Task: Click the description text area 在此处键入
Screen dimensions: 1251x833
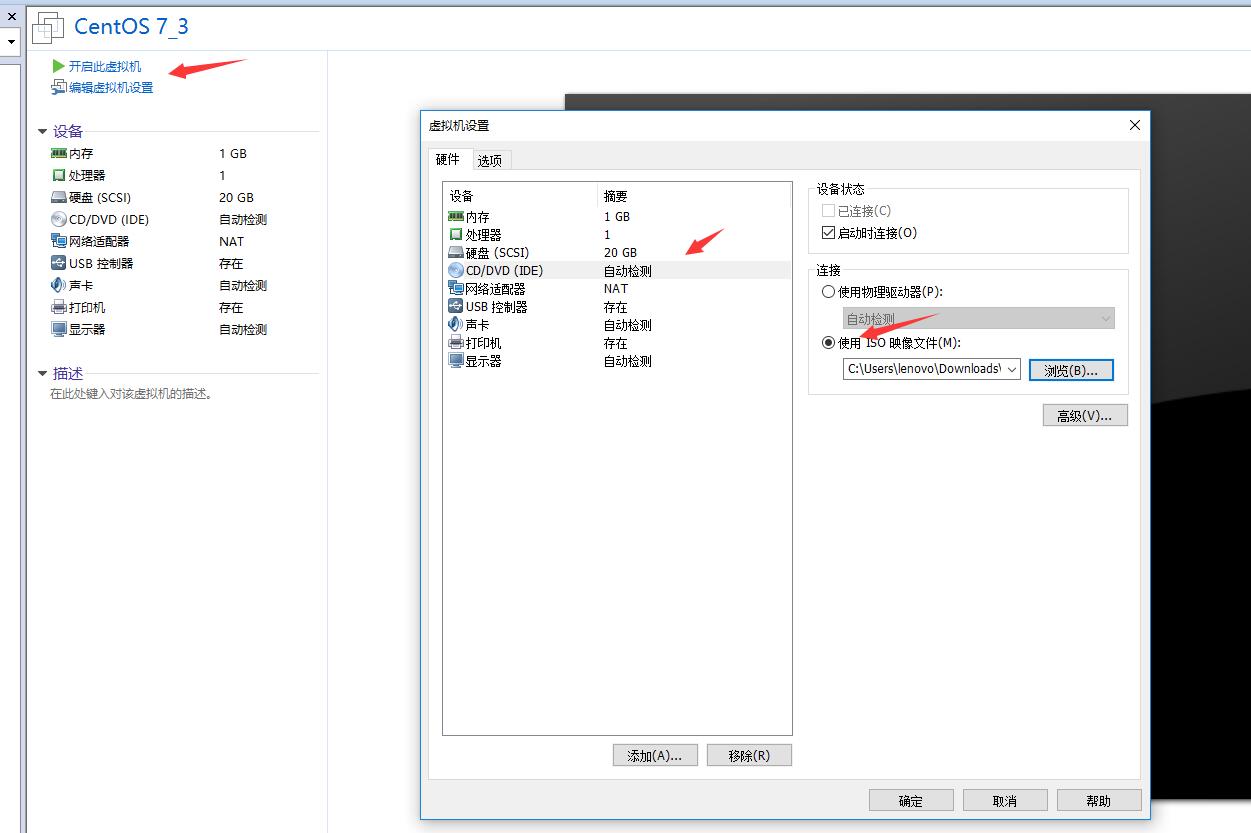Action: pos(131,394)
